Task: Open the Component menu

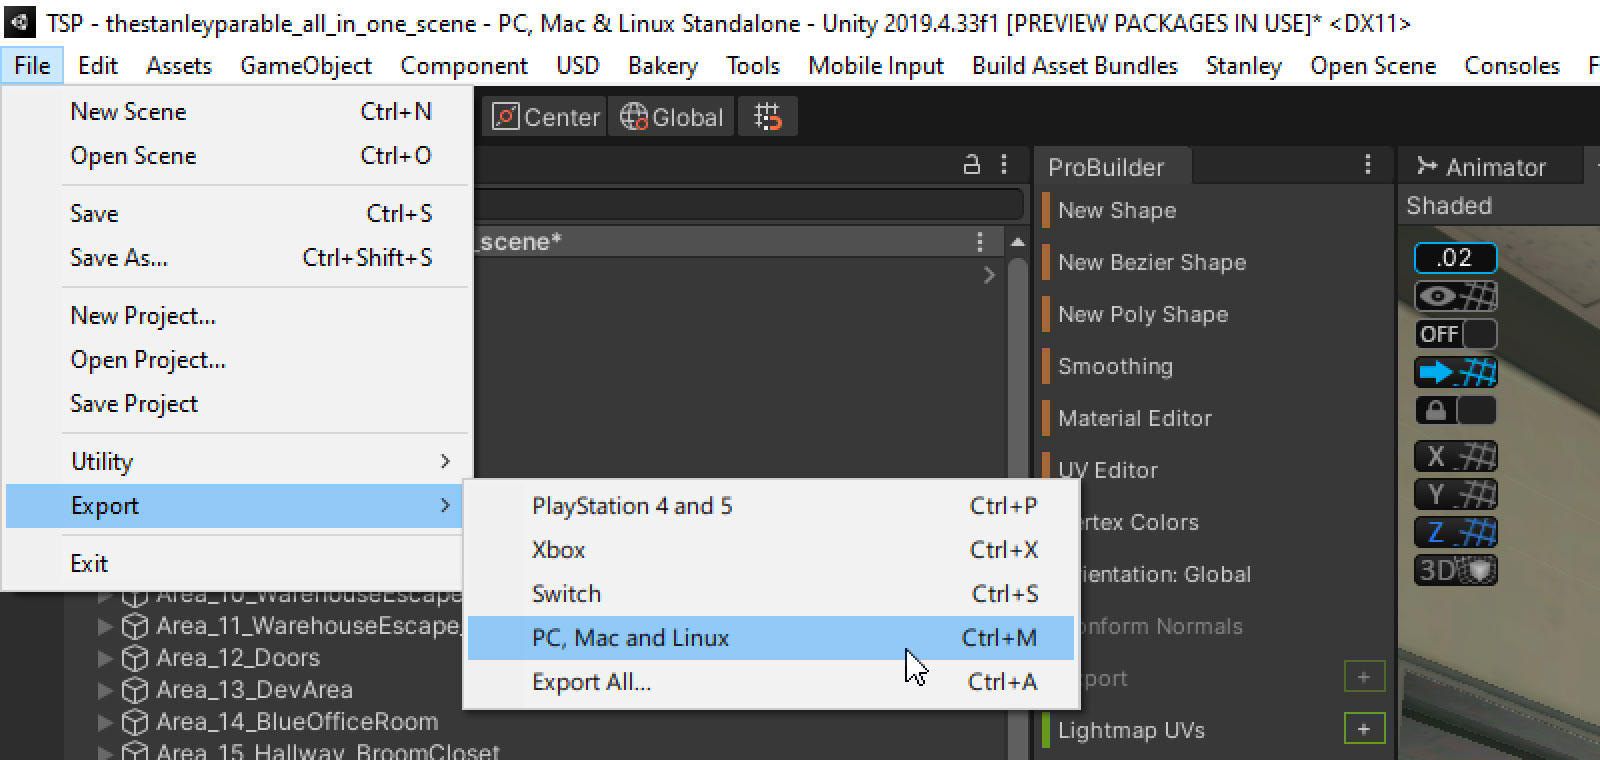Action: (x=464, y=65)
